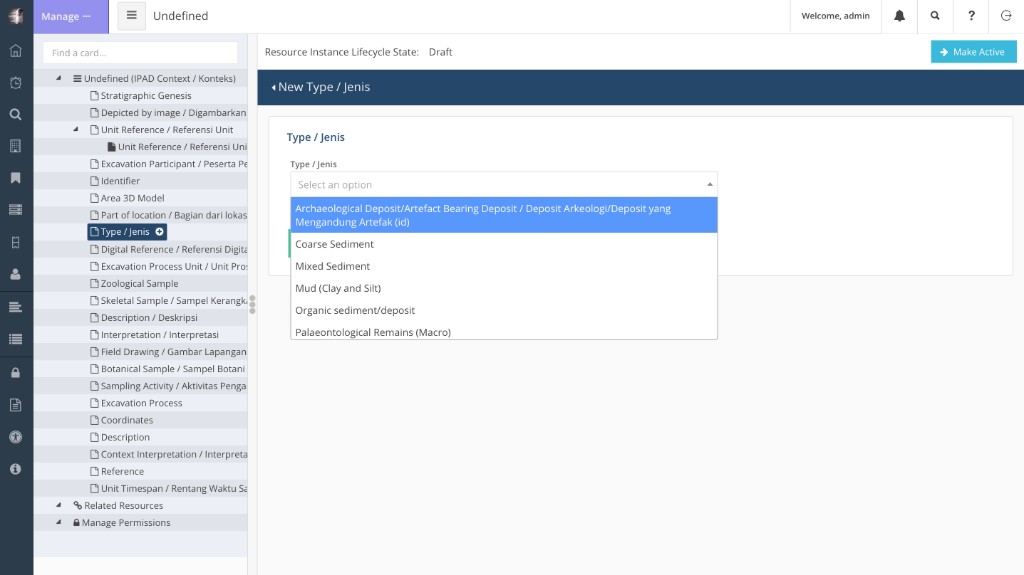1024x575 pixels.
Task: Select Excavation Participant card
Action: (168, 163)
